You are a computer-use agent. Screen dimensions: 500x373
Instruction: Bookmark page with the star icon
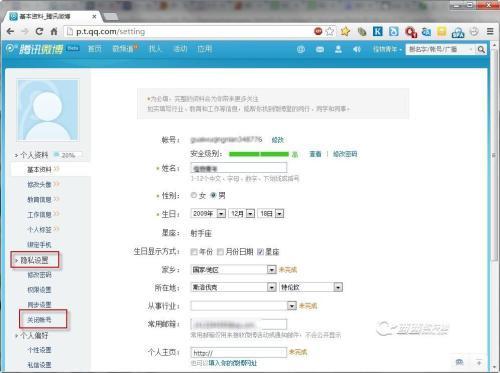(330, 31)
